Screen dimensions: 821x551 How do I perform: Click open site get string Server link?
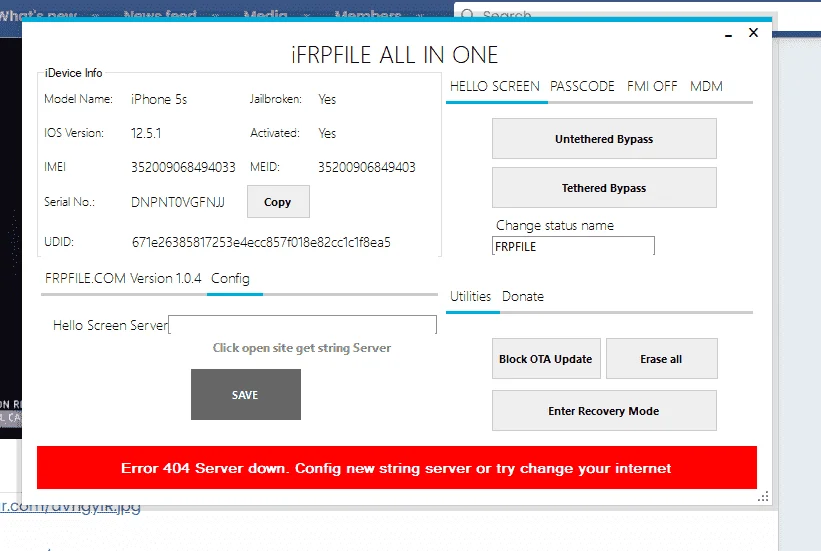click(302, 348)
